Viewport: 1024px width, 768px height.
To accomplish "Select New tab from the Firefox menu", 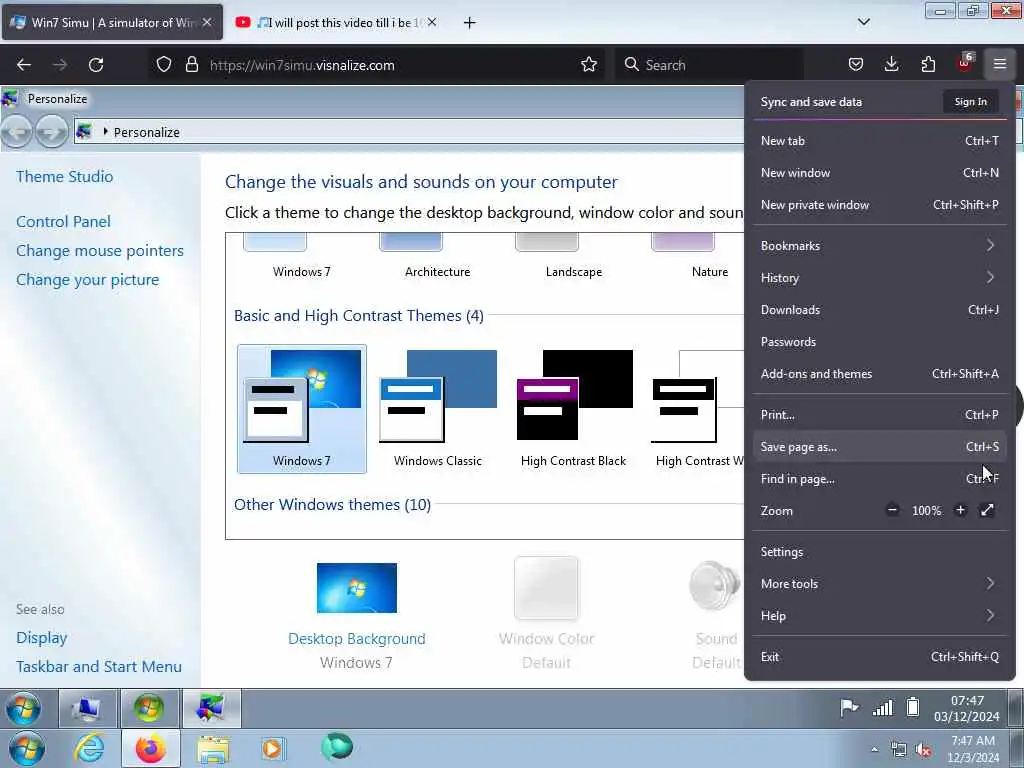I will pos(880,140).
